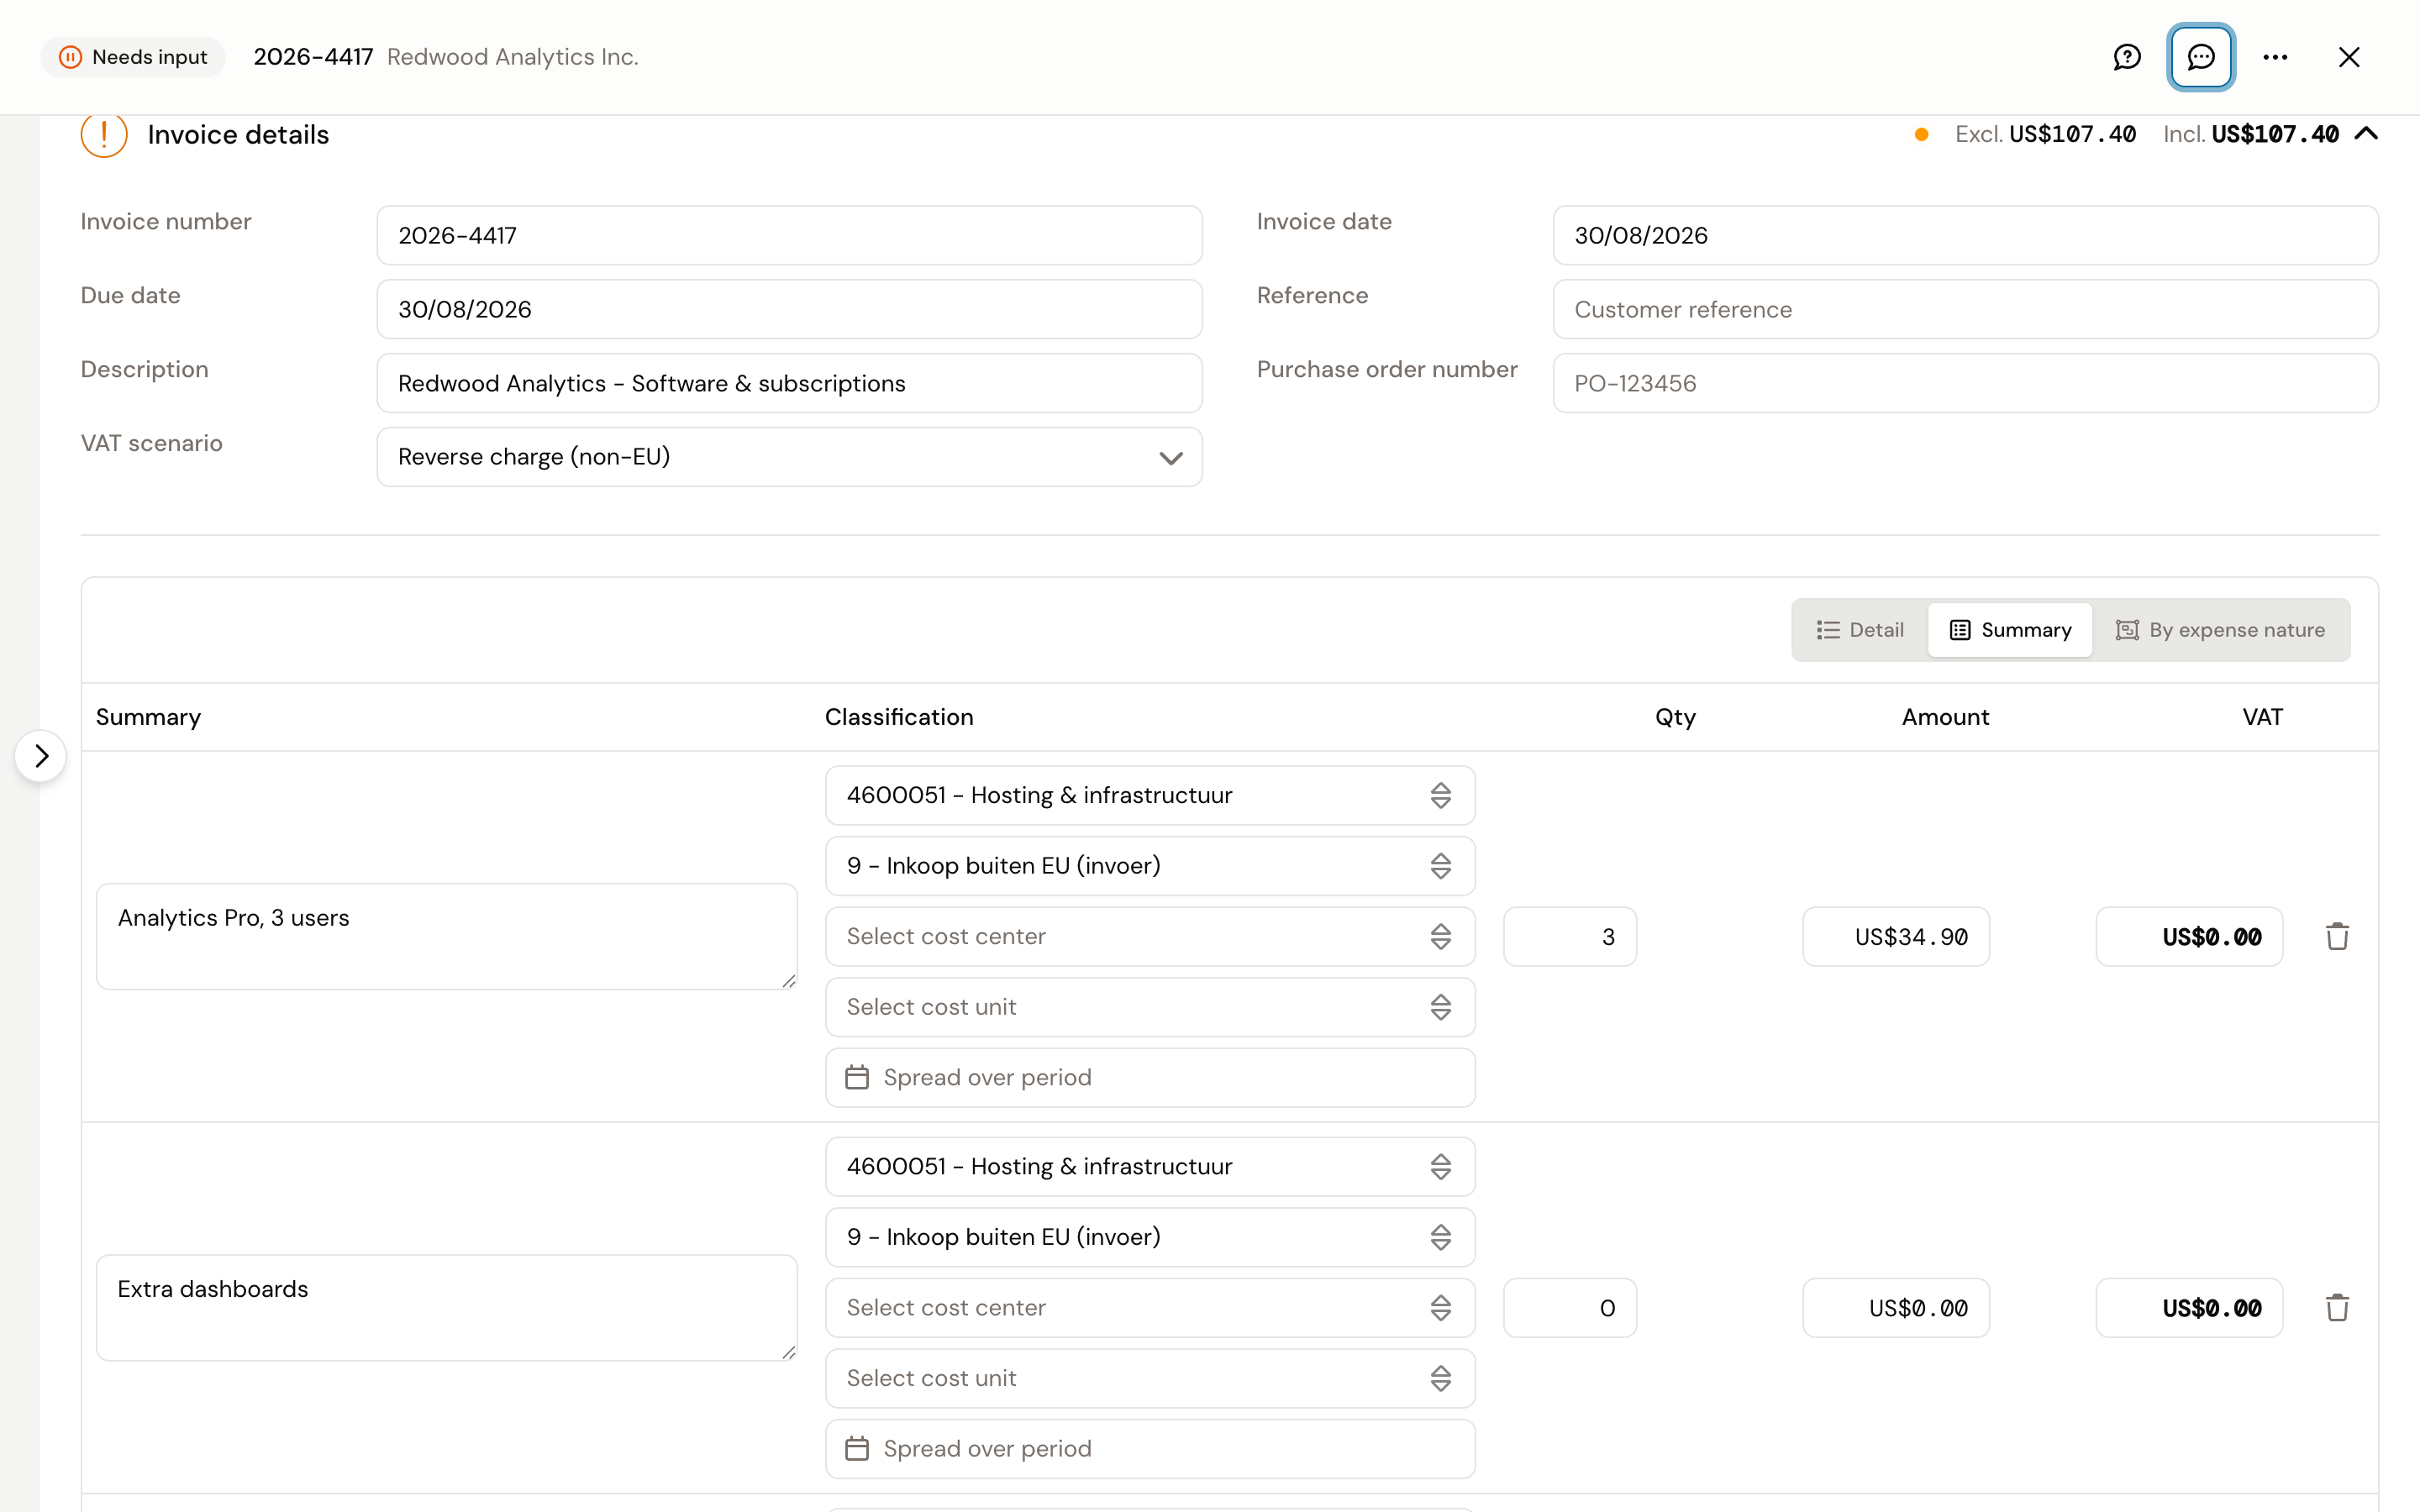This screenshot has width=2420, height=1512.
Task: Open the help question bubble icon
Action: pos(2127,57)
